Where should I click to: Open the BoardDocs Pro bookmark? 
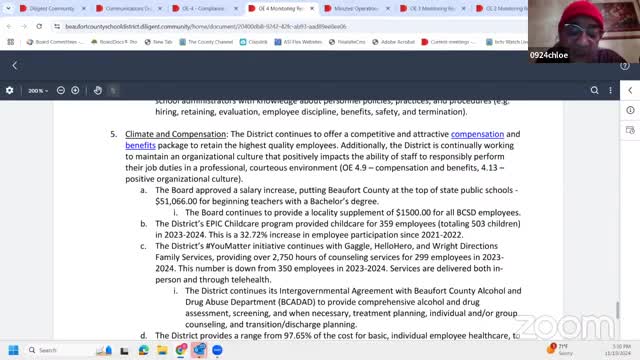(x=114, y=42)
